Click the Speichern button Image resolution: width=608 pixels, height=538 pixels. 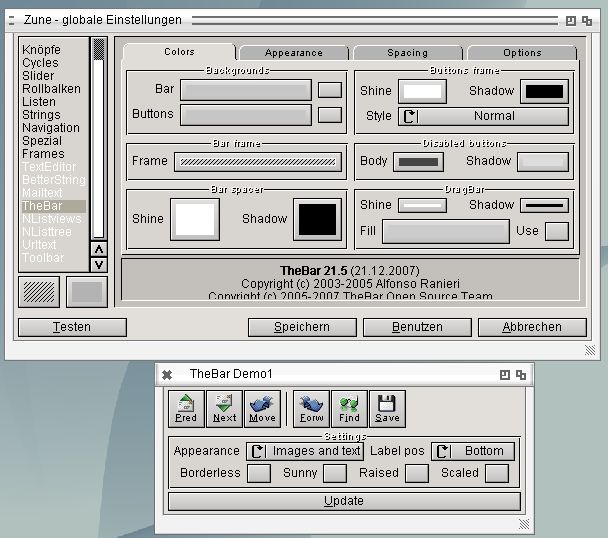tap(302, 327)
